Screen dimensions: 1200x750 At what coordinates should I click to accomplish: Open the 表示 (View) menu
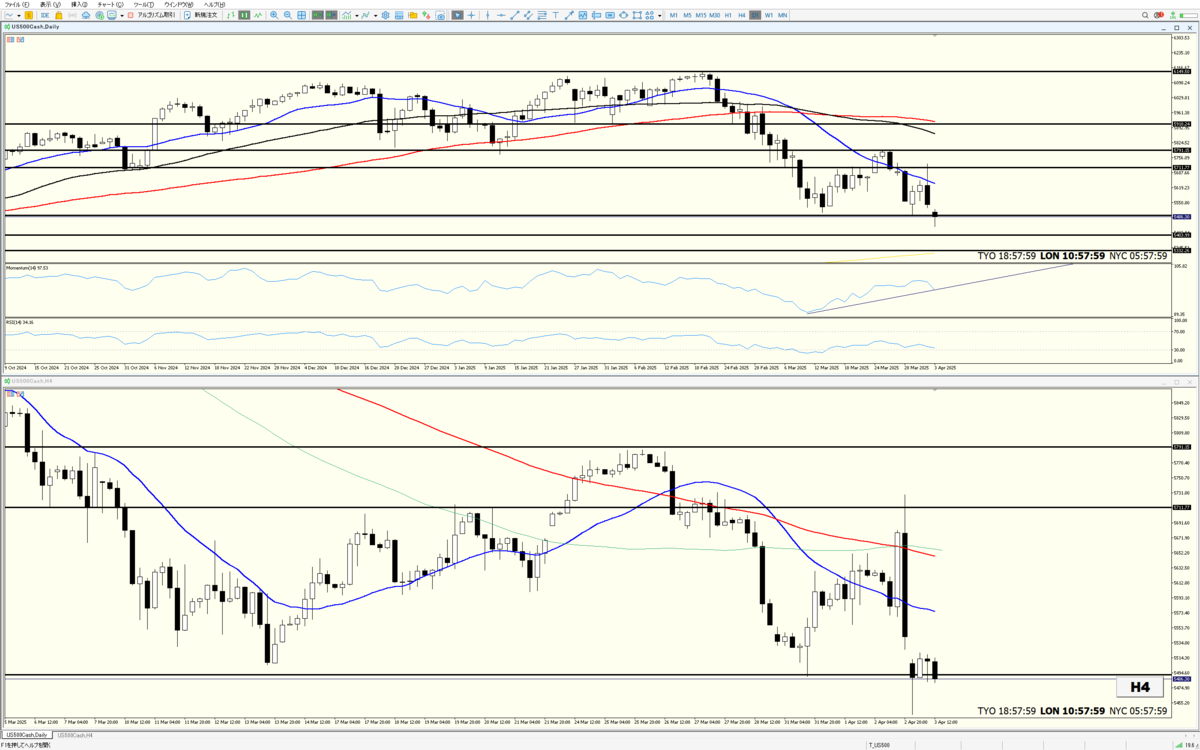point(50,5)
